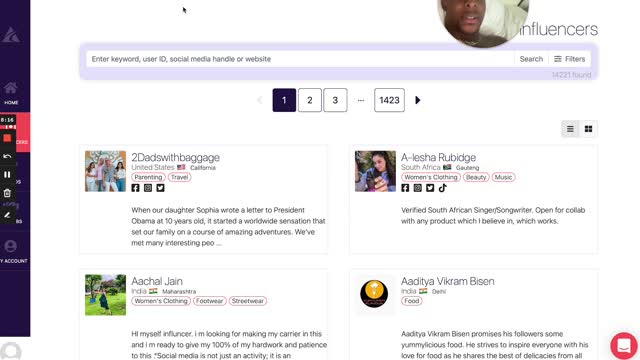Click the '14221 found' results count
Viewport: 640px width, 360px height.
coord(571,75)
